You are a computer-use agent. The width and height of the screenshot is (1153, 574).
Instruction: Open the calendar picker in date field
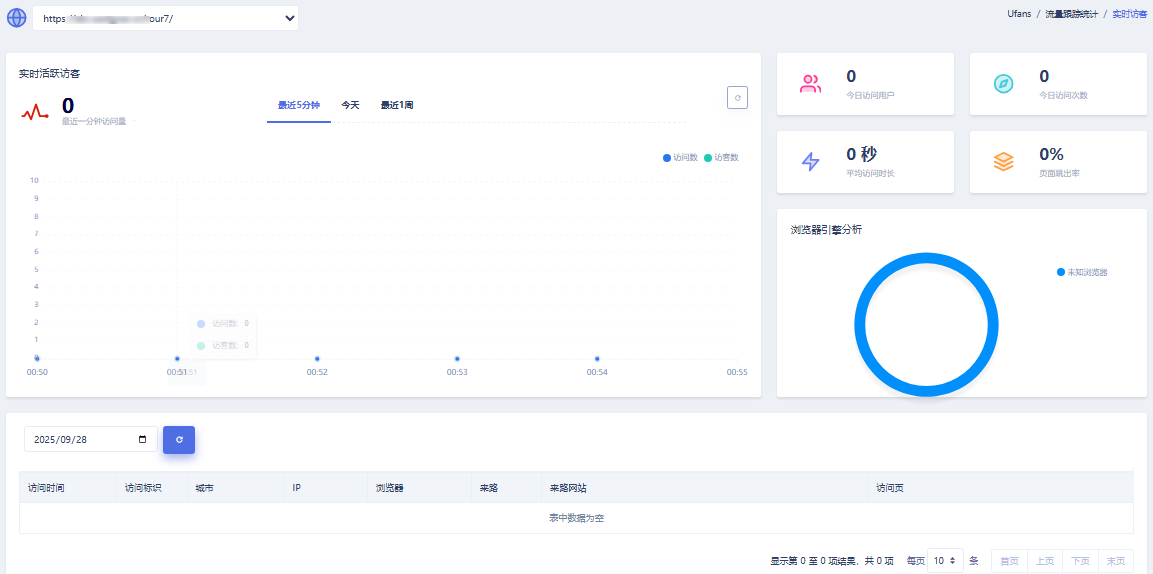(143, 440)
